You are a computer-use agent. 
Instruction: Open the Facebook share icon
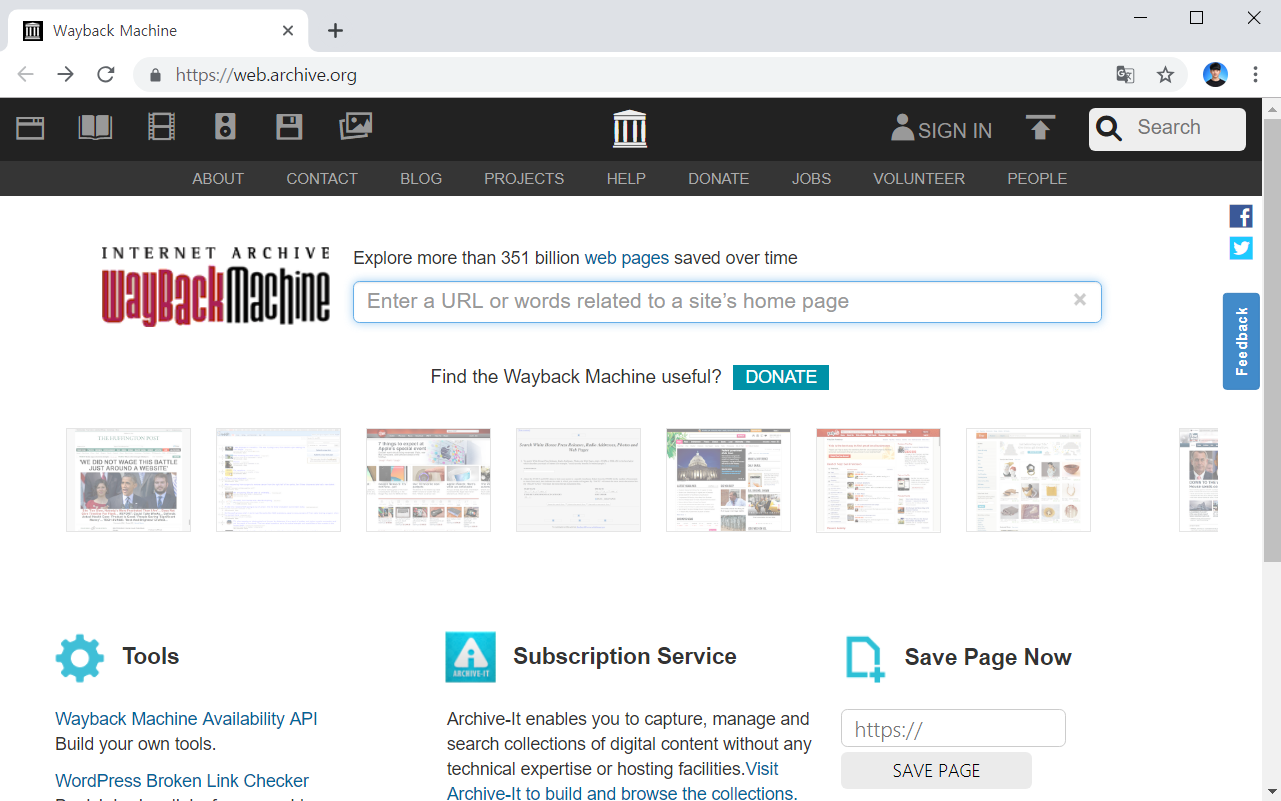click(1241, 216)
